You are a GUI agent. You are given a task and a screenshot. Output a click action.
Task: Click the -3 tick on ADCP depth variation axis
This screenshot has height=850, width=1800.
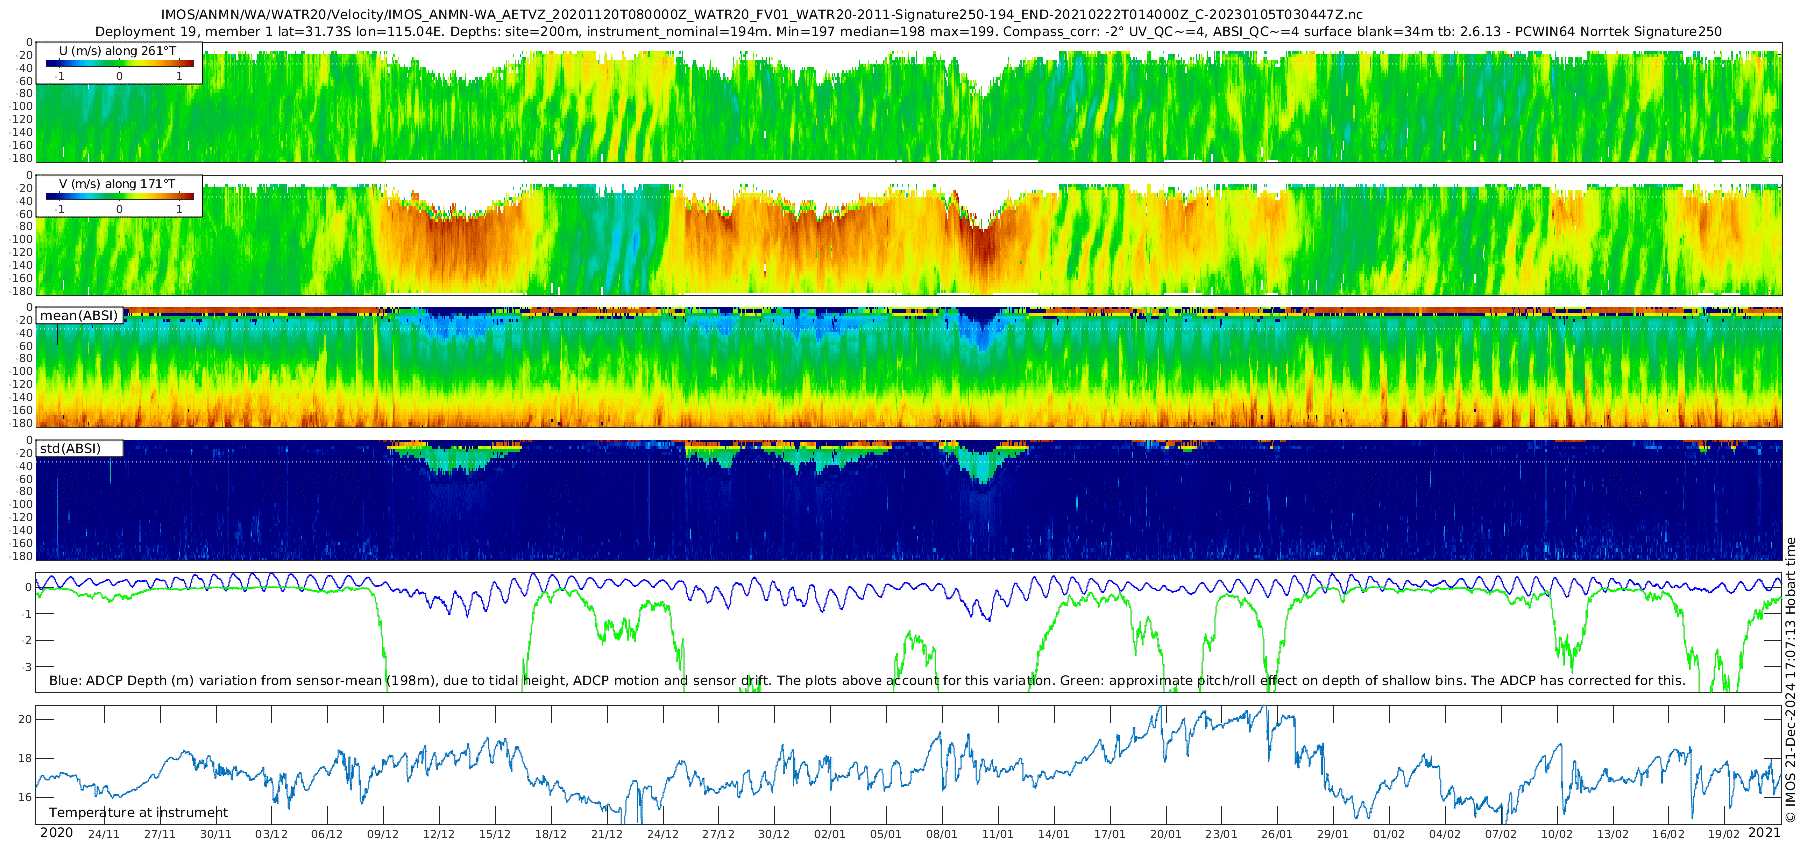(x=27, y=667)
